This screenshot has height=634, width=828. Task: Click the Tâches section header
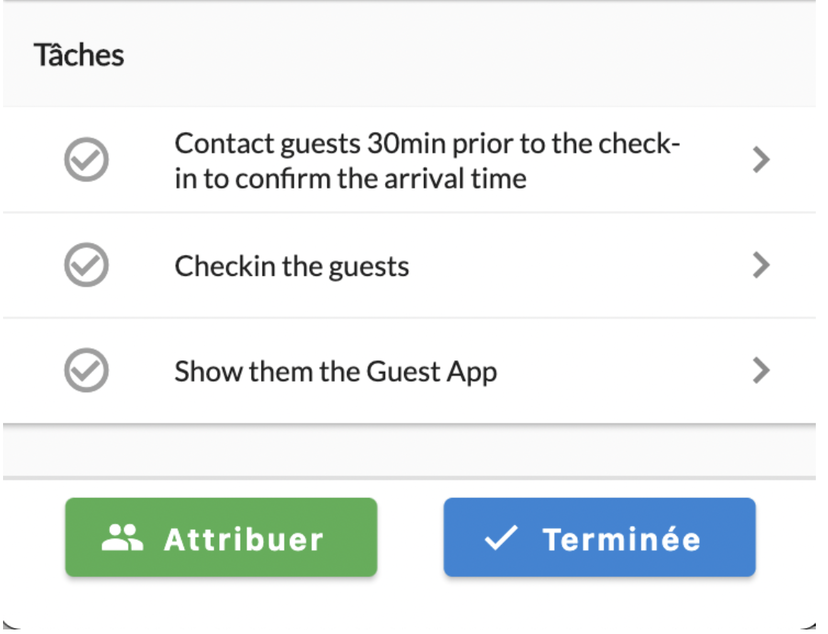[x=79, y=55]
